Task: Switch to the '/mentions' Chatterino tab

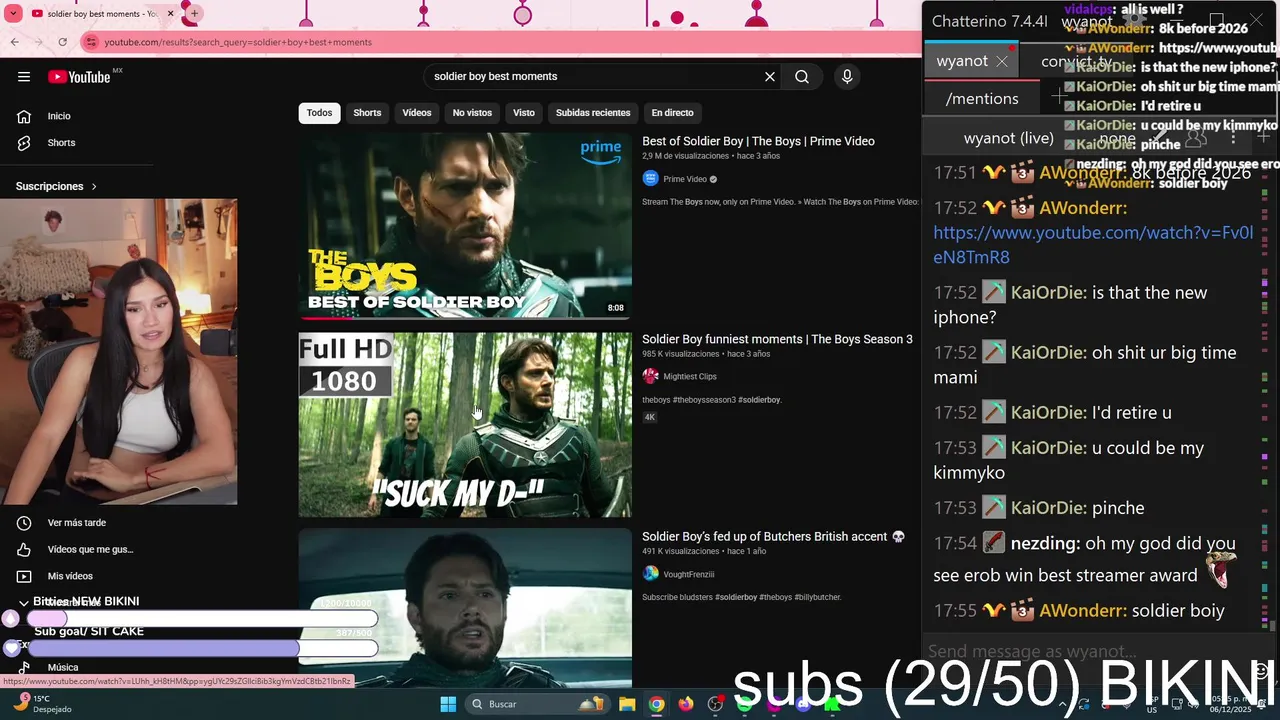Action: coord(982,98)
